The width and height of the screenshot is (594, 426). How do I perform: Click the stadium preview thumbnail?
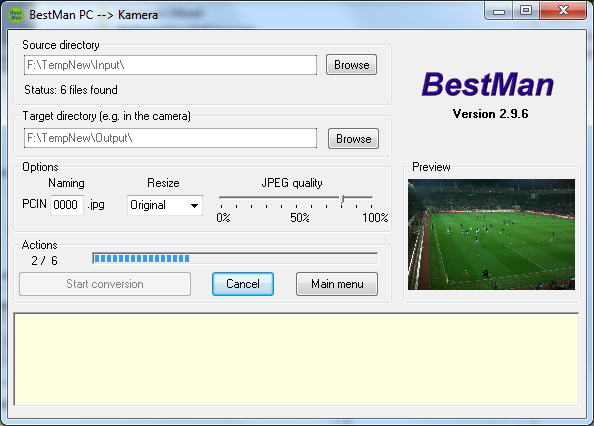(x=491, y=234)
